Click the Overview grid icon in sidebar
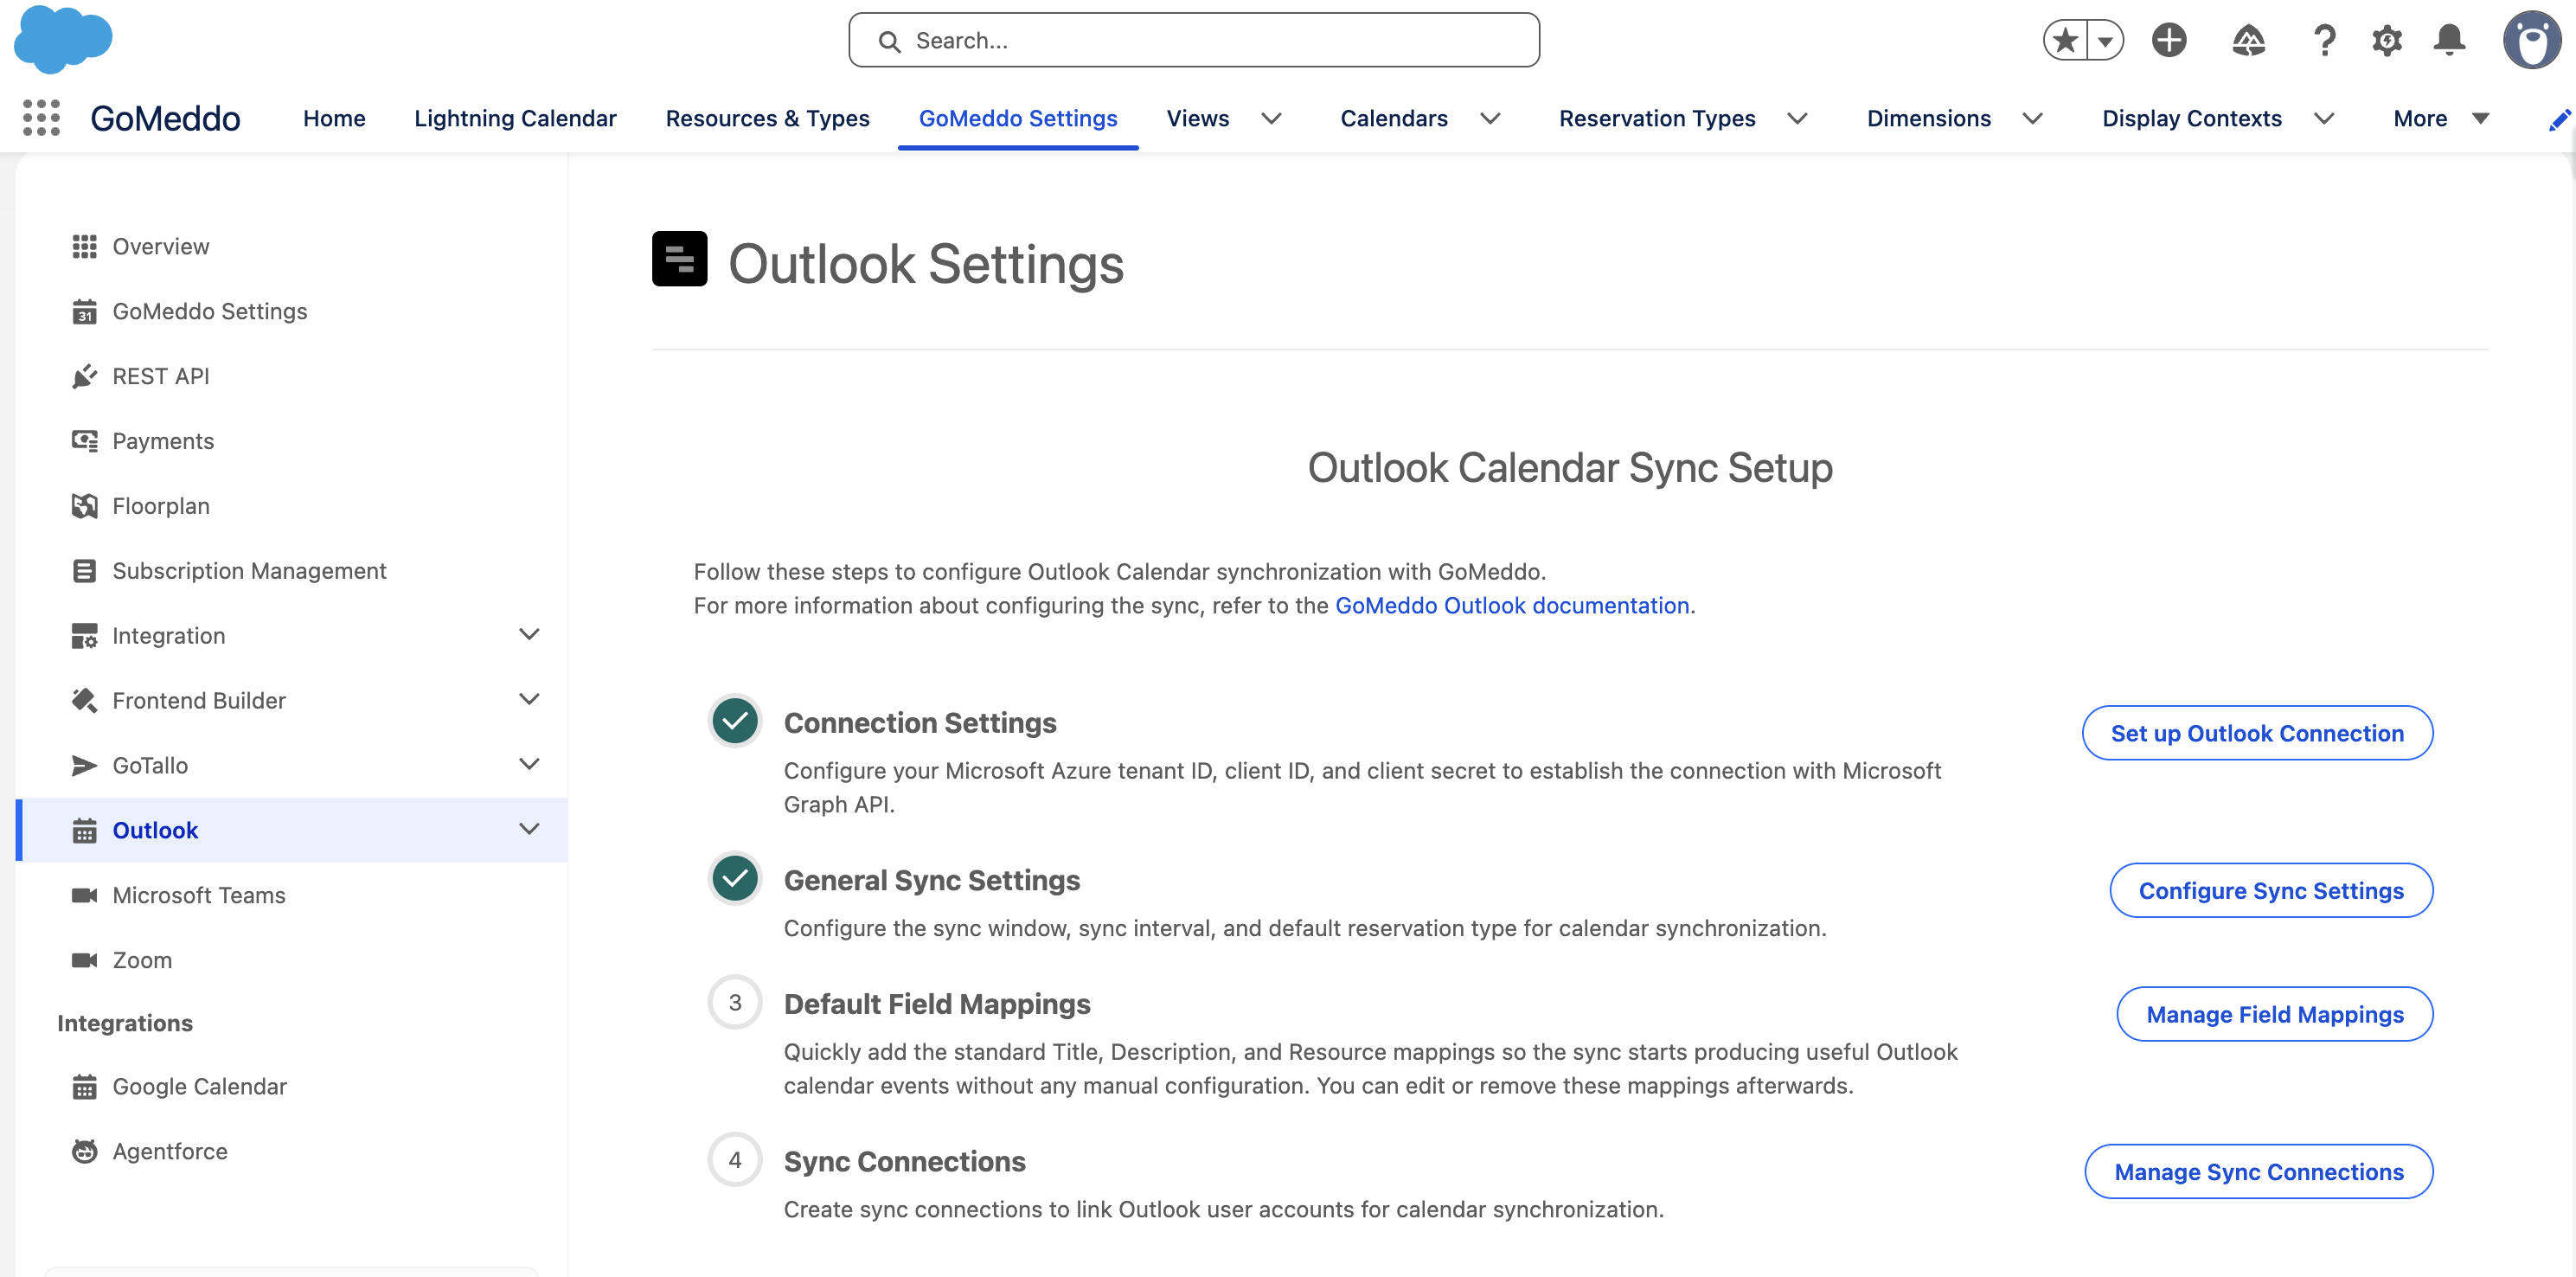The height and width of the screenshot is (1277, 2576). tap(84, 246)
